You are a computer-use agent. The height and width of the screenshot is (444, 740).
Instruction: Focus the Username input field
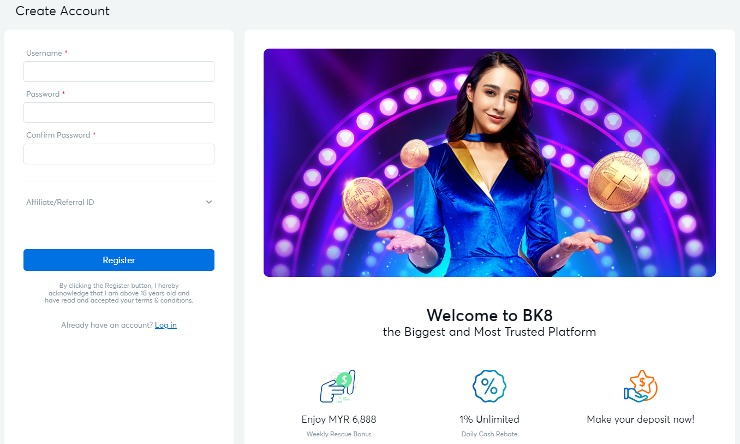(x=119, y=72)
